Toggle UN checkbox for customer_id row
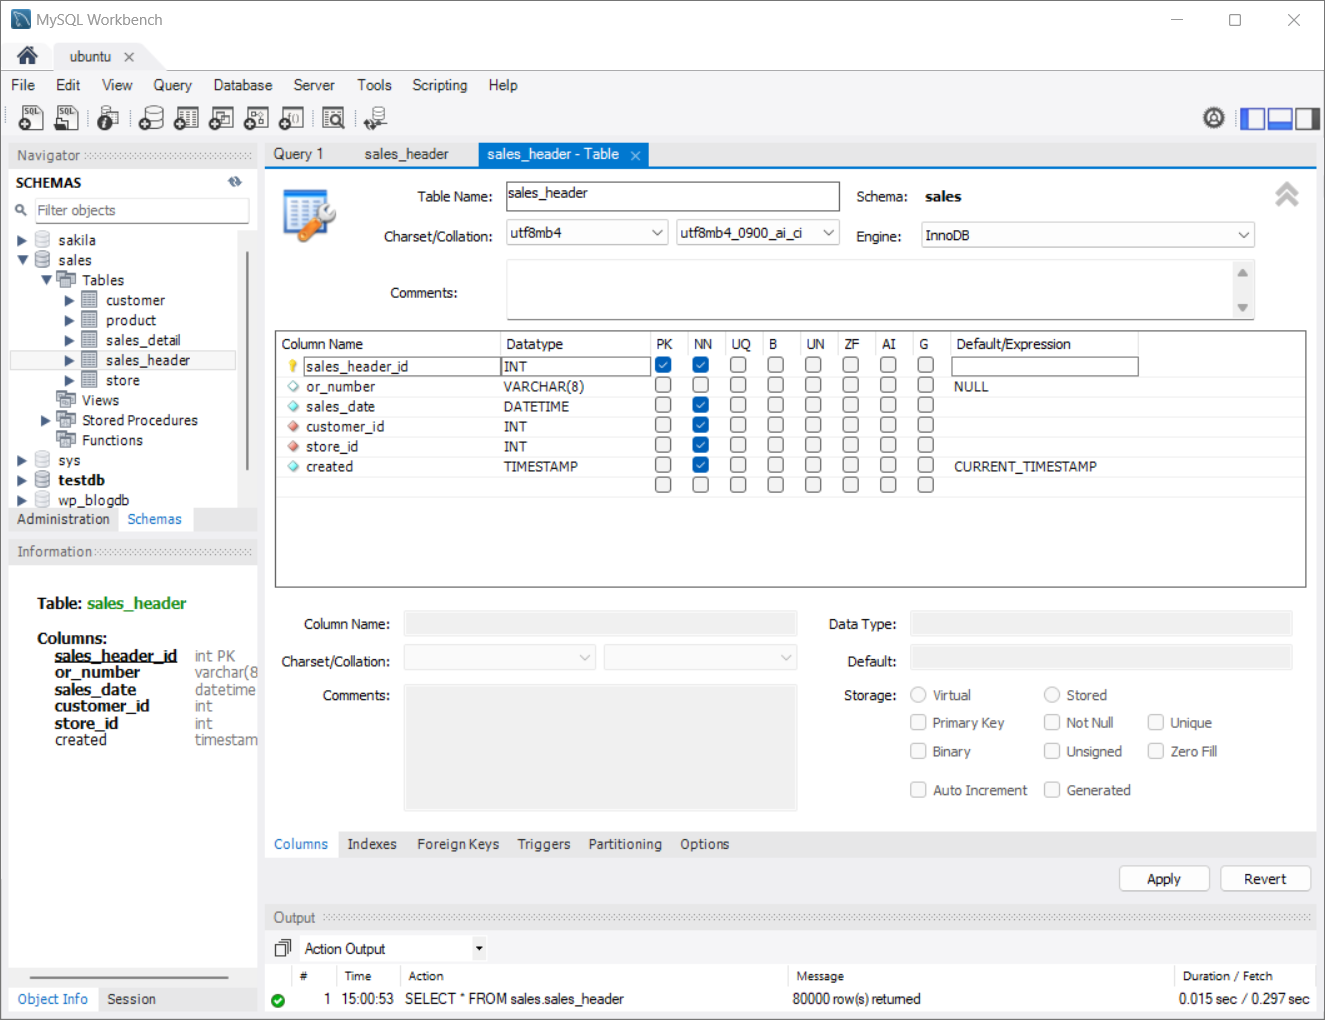 813,425
